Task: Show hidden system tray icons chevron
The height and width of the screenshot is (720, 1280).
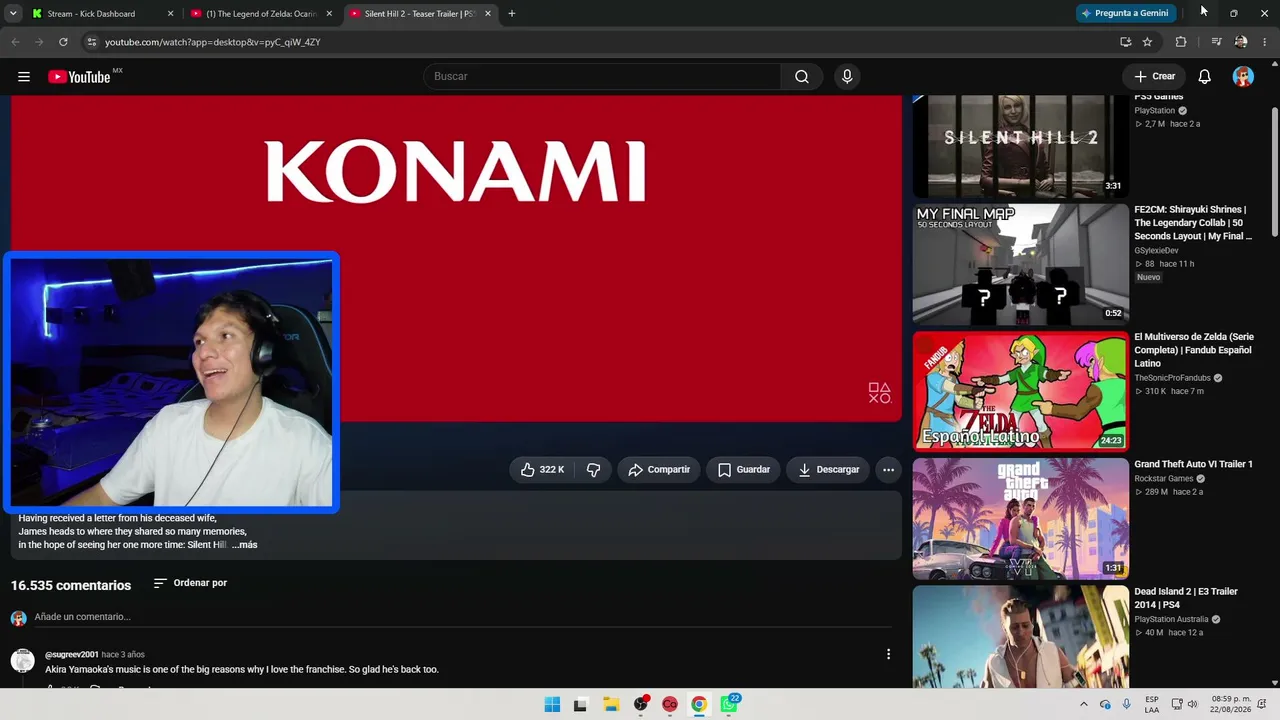Action: coord(1084,705)
